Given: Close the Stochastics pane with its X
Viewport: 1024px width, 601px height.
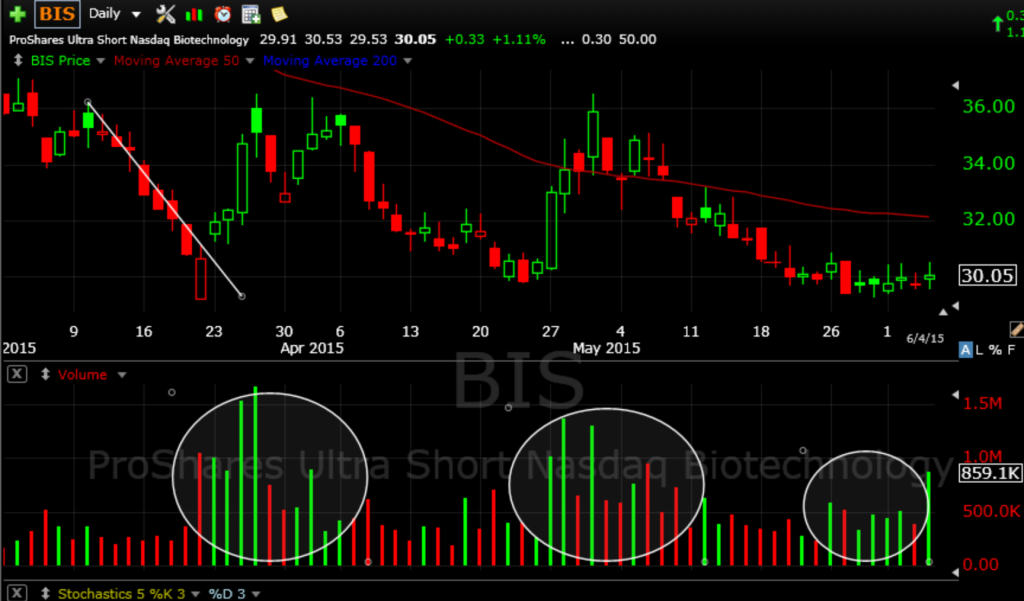Looking at the screenshot, I should point(17,593).
